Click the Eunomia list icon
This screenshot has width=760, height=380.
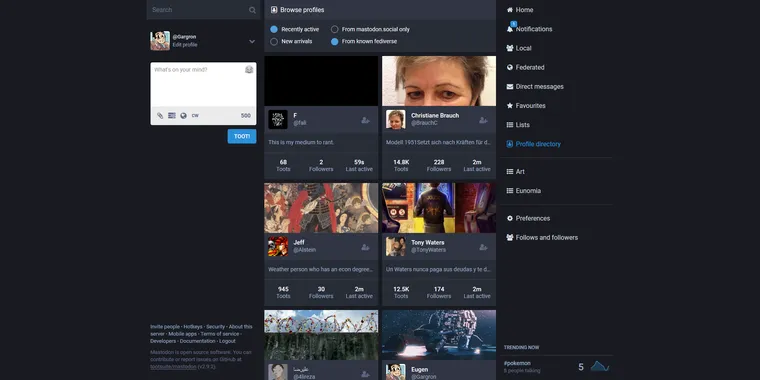pyautogui.click(x=510, y=190)
